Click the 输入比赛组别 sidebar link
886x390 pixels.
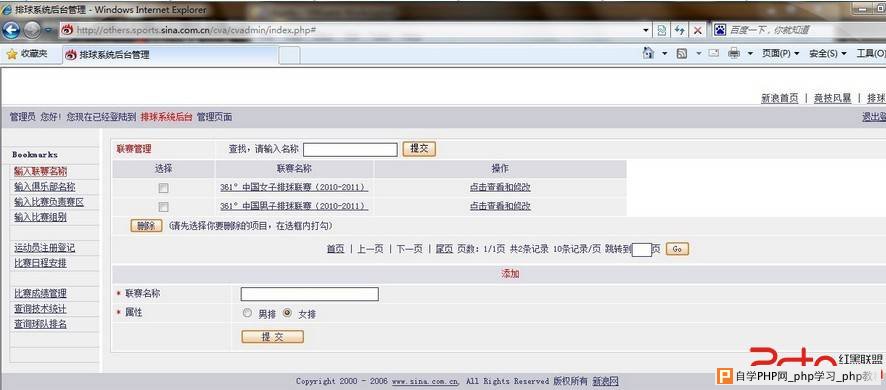pyautogui.click(x=41, y=217)
